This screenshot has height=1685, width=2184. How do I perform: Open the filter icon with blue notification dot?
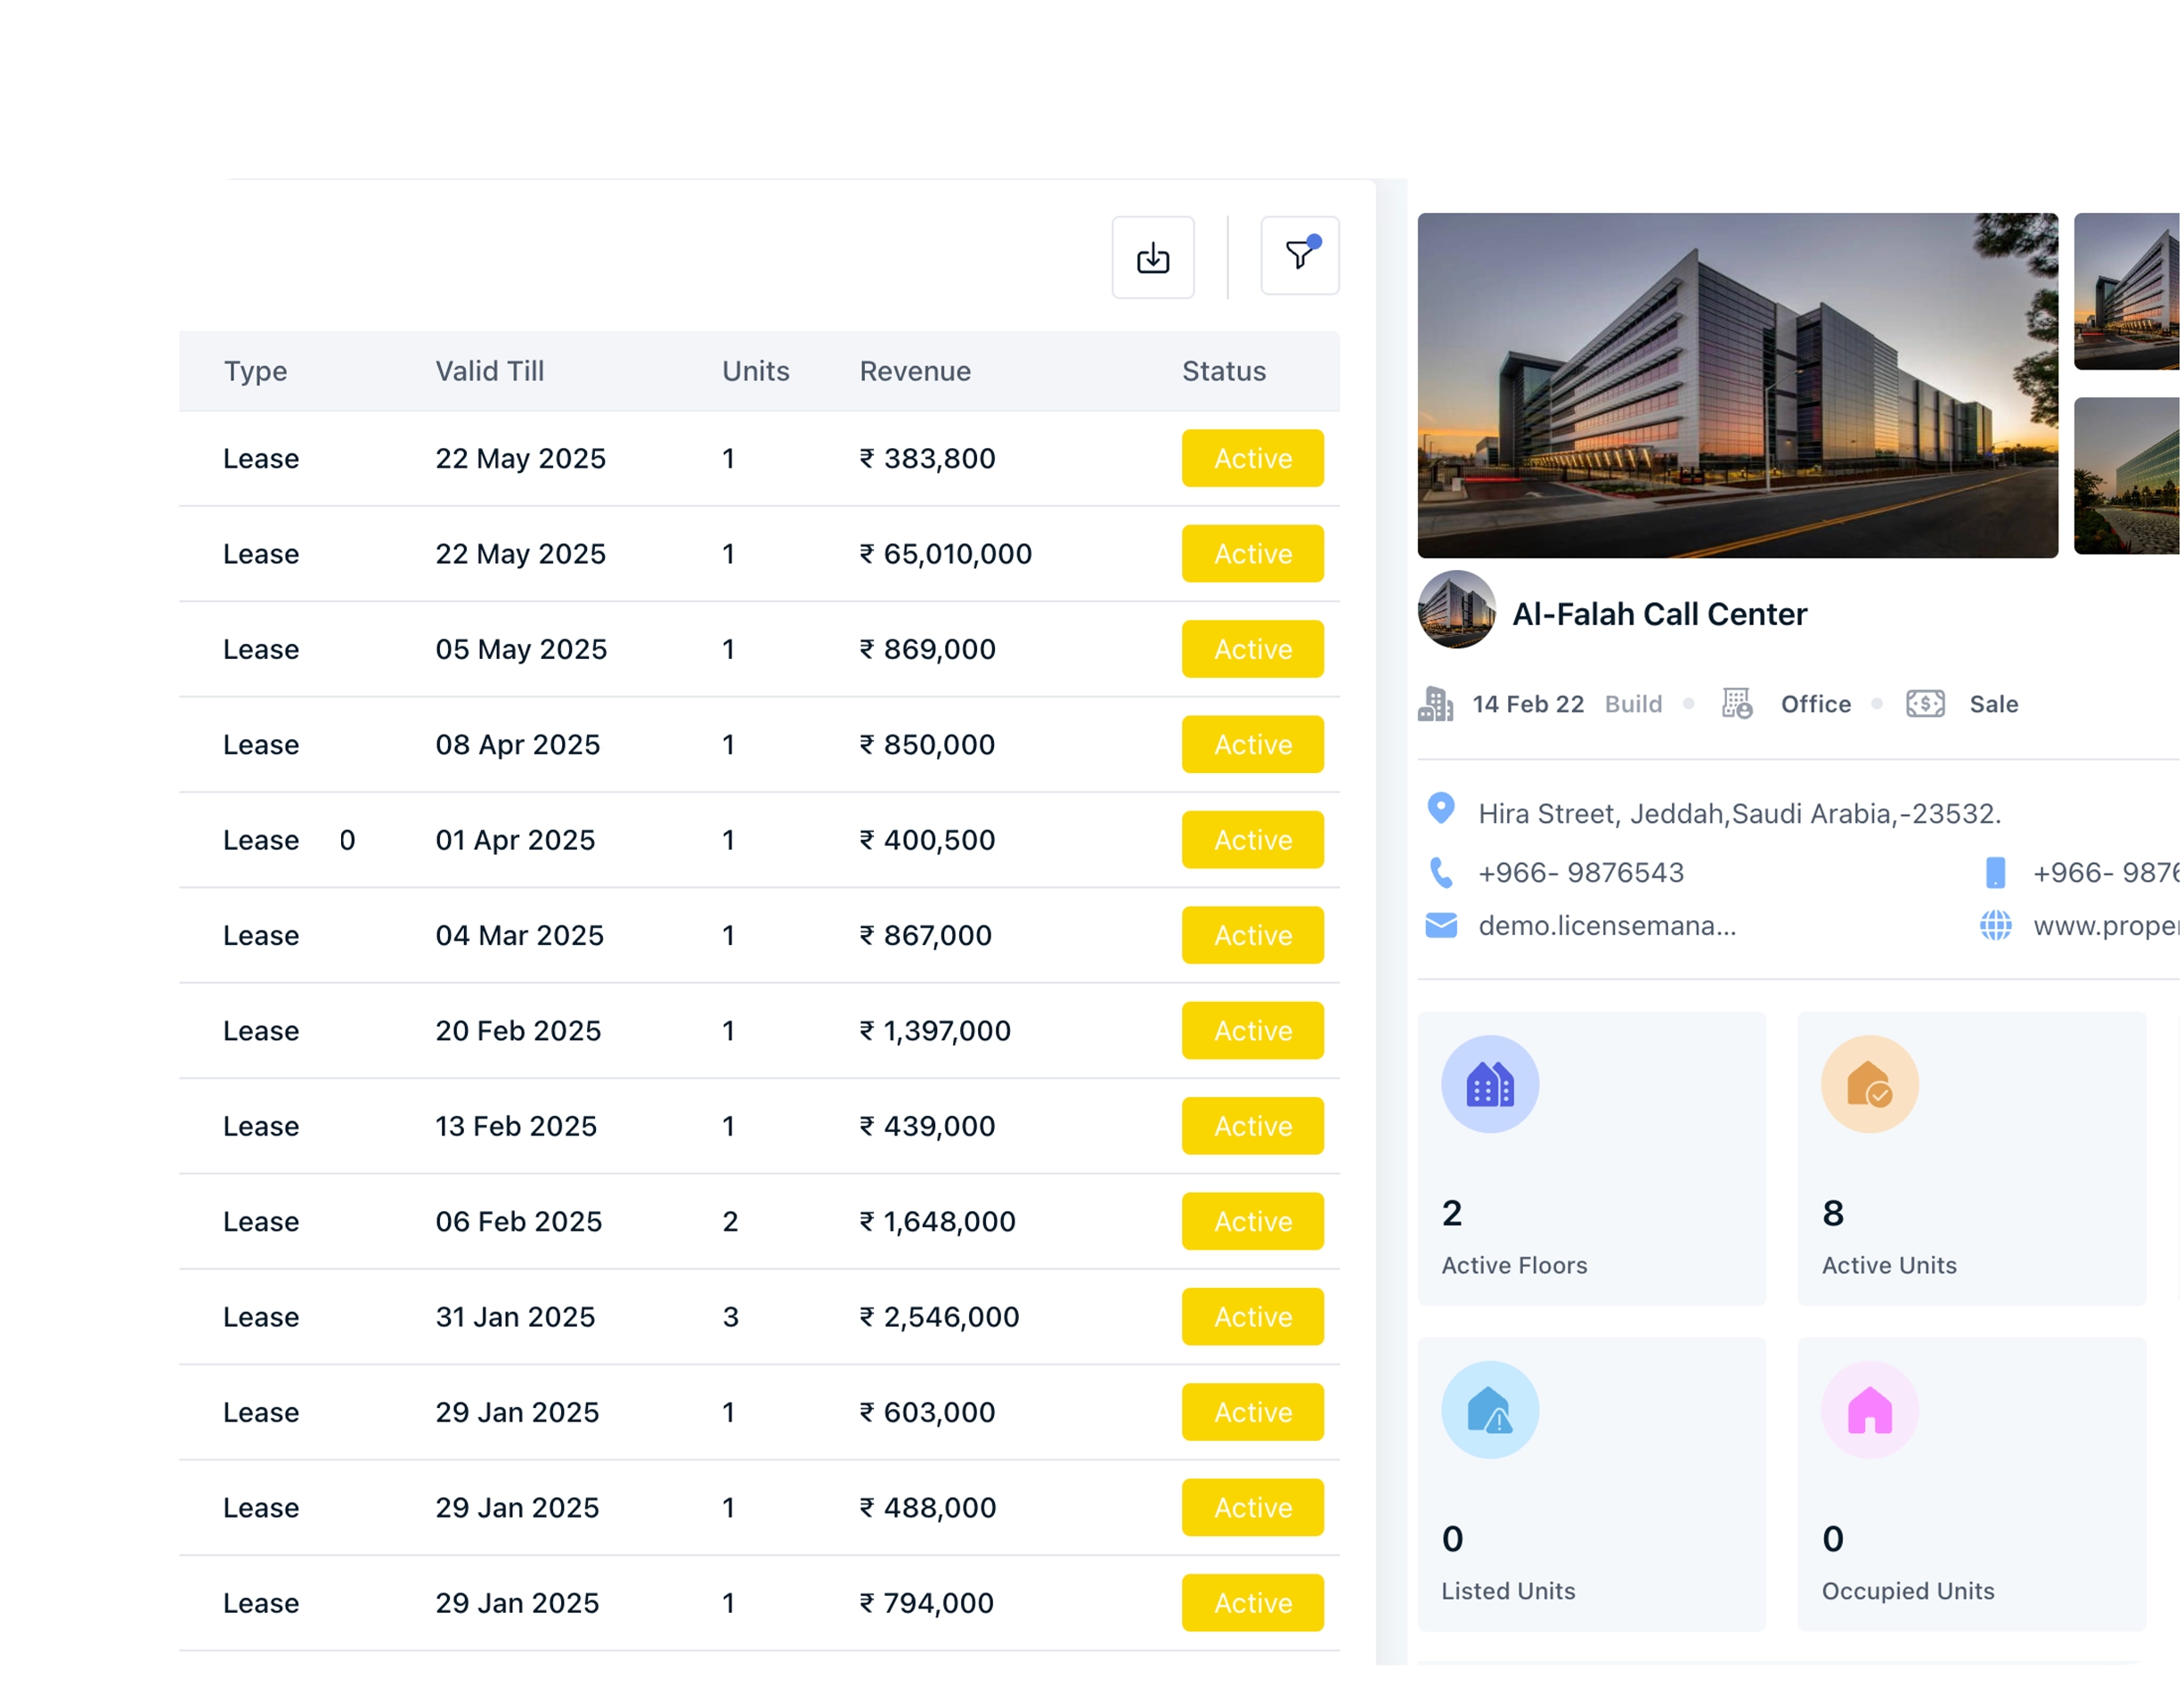1299,257
